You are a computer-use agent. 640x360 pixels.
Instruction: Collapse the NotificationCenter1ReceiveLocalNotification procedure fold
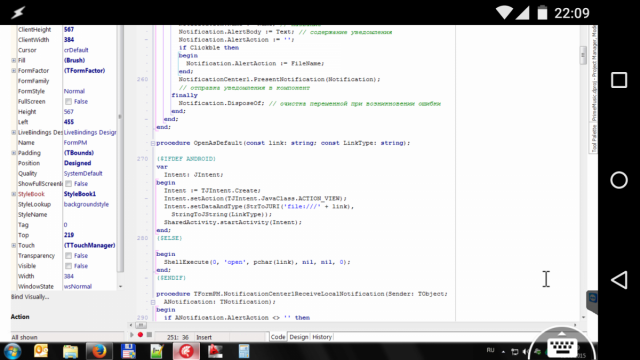153,302
